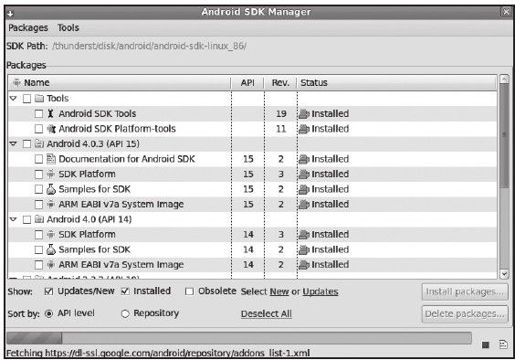Check the API 15 Samples for SDK checkbox
This screenshot has width=515, height=360.
click(x=39, y=189)
